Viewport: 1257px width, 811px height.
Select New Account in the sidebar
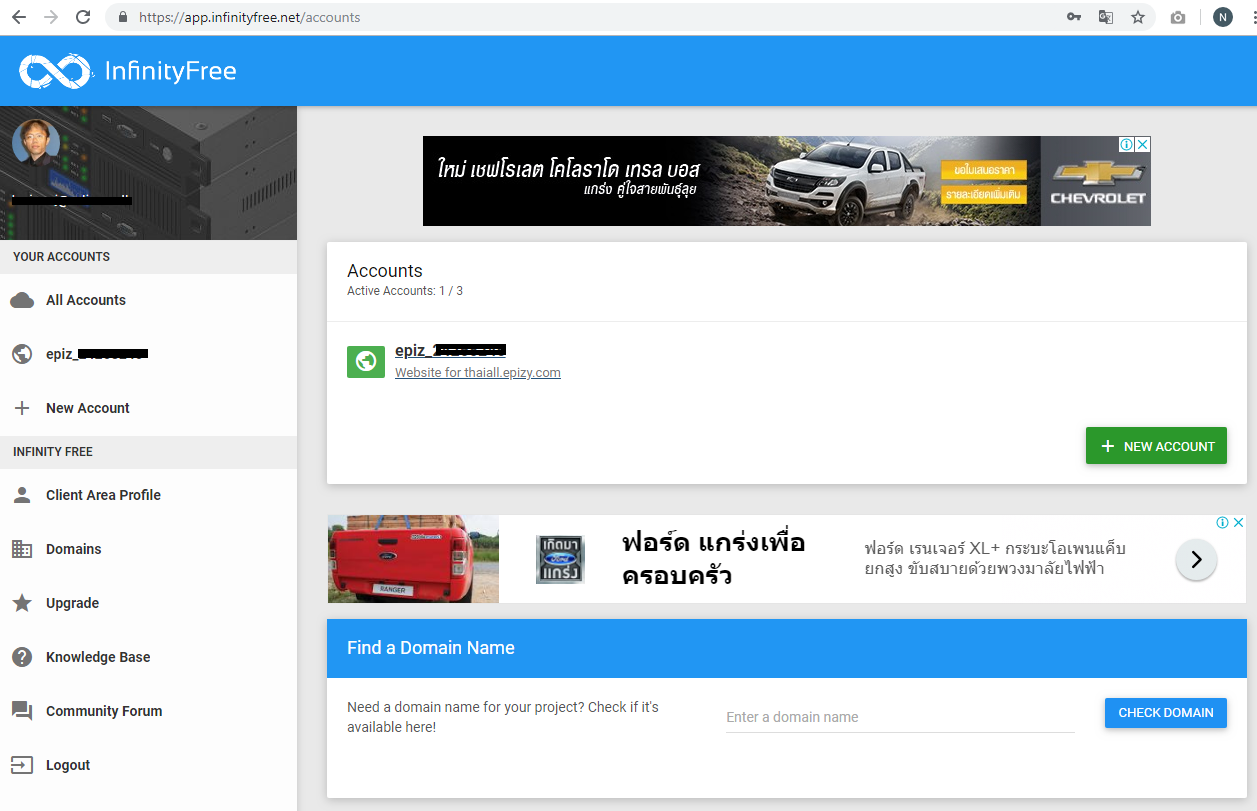[87, 408]
